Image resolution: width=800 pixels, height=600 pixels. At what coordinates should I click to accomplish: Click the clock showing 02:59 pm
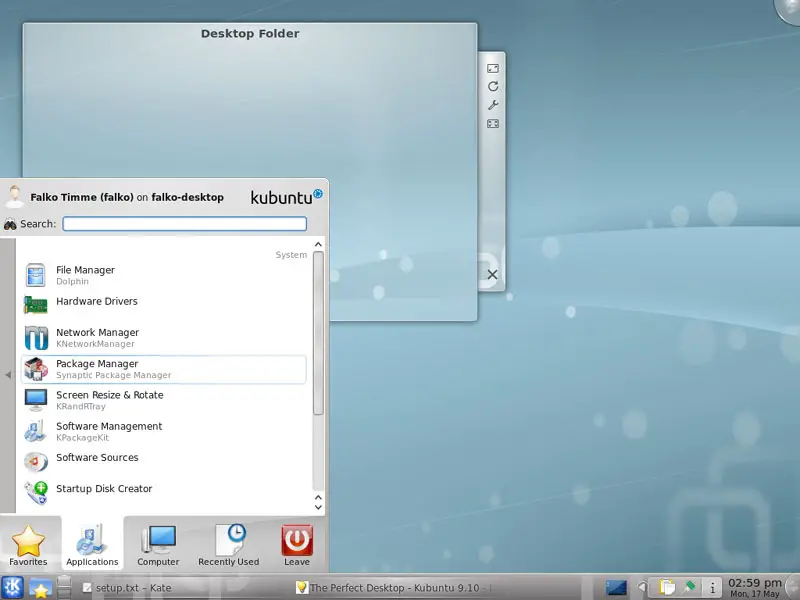pos(755,587)
